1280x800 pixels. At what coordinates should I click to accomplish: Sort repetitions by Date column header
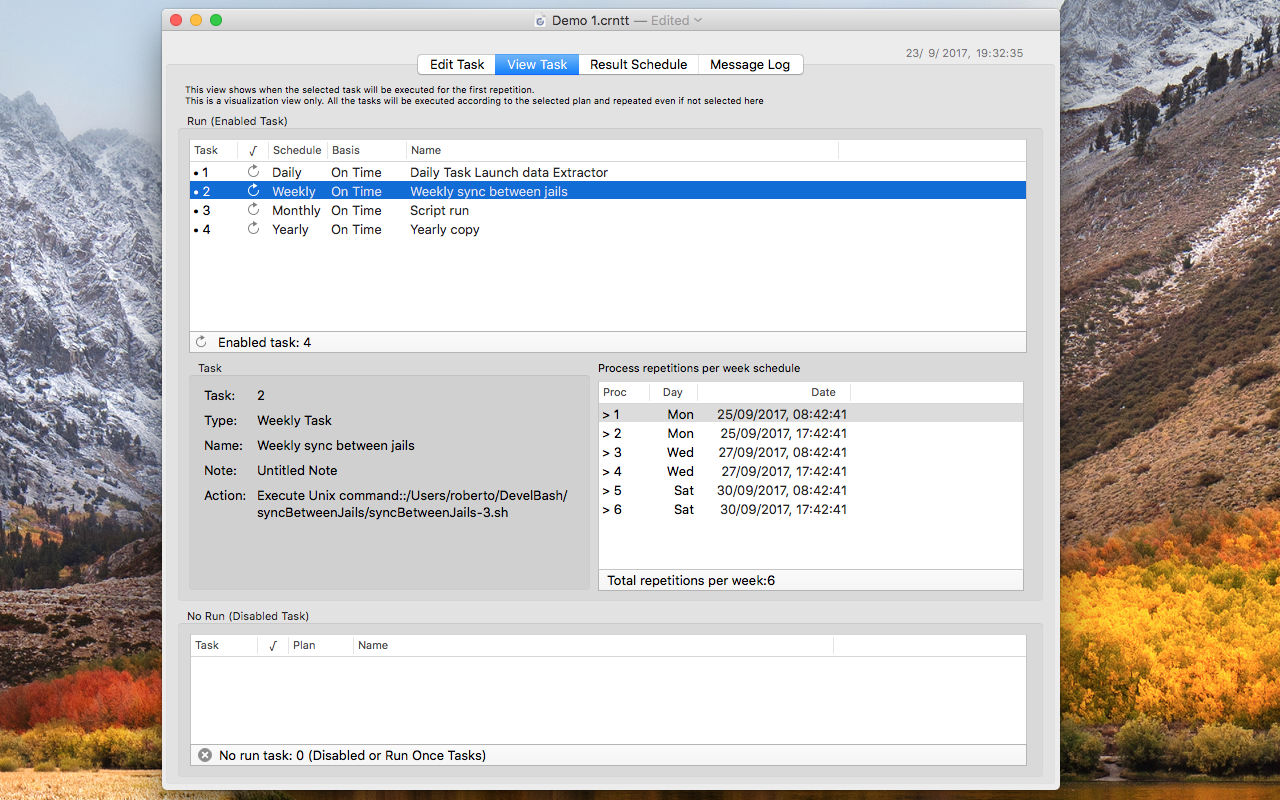tap(823, 392)
